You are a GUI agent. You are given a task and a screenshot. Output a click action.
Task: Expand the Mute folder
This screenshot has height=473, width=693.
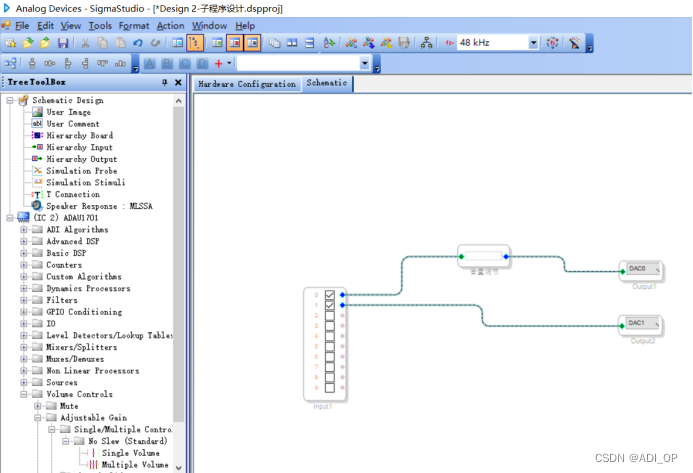tap(38, 406)
